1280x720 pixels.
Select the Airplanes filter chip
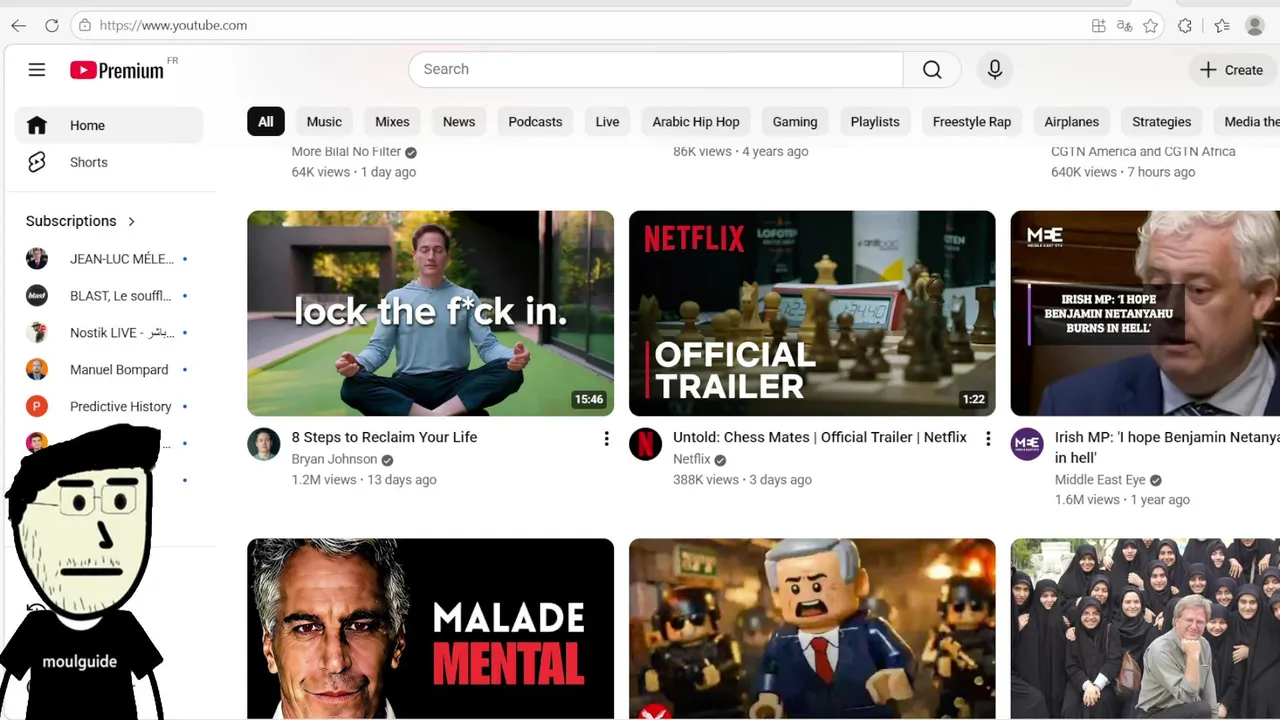coord(1071,122)
